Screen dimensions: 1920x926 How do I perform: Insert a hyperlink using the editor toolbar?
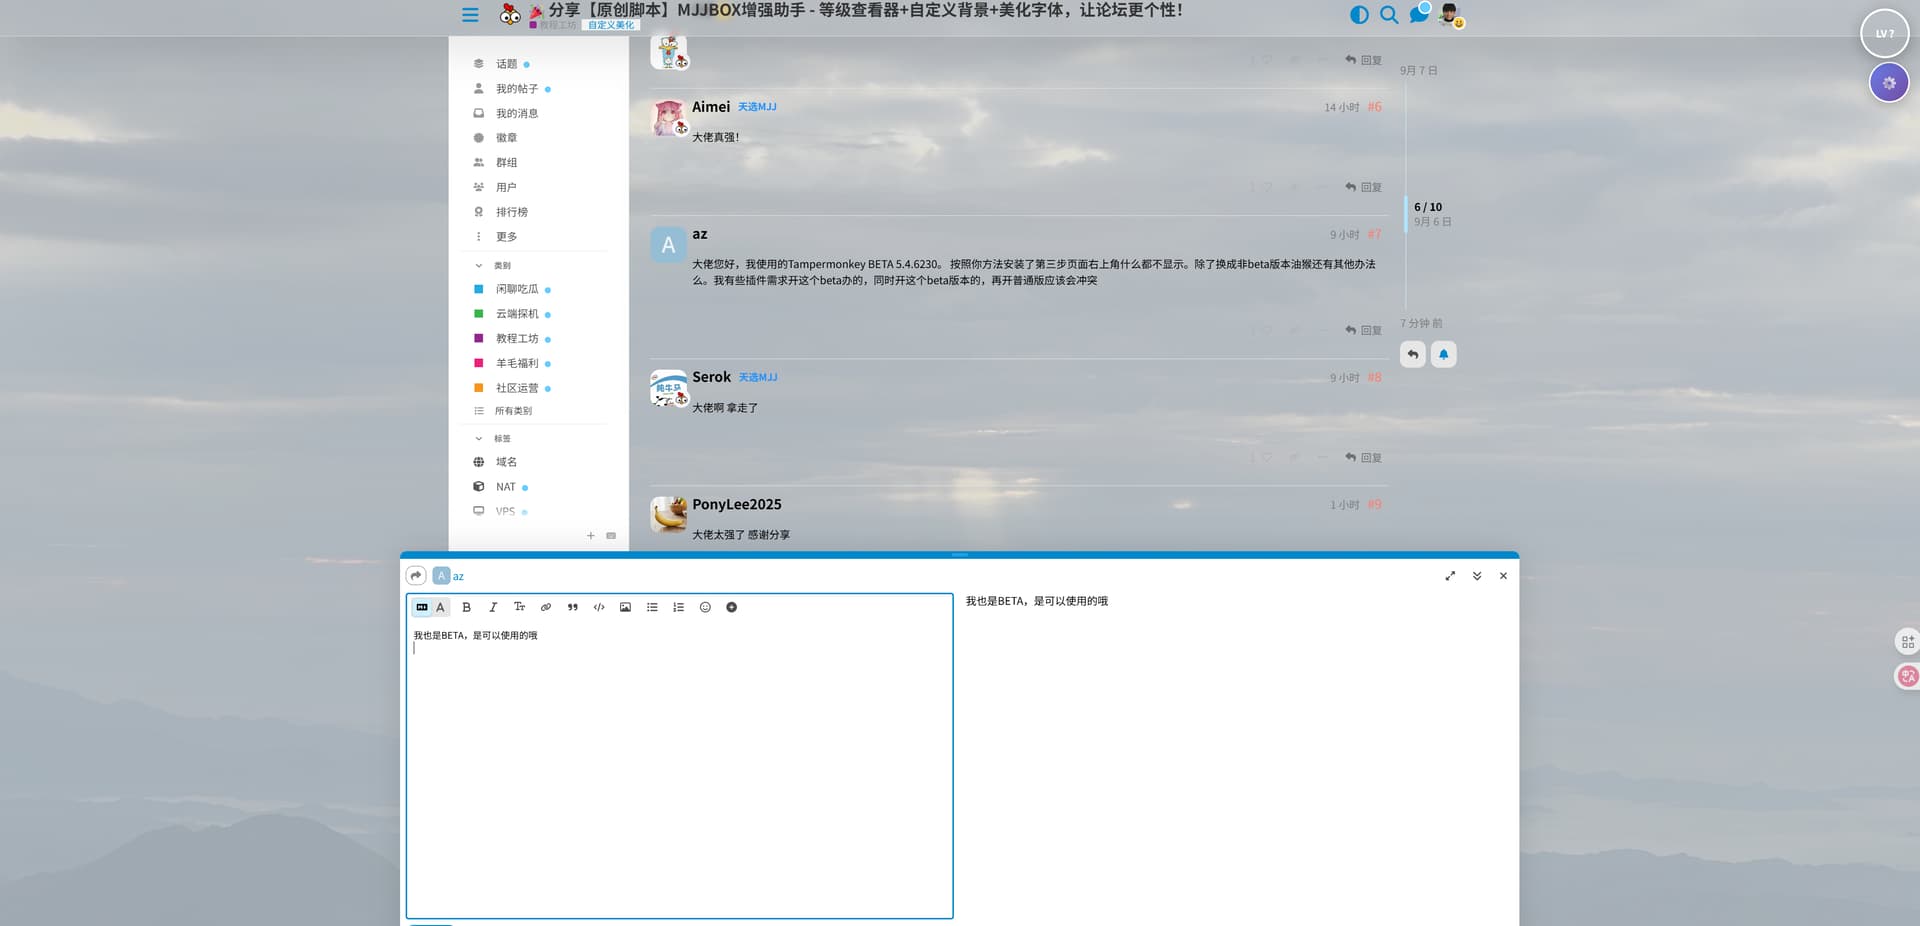[546, 607]
